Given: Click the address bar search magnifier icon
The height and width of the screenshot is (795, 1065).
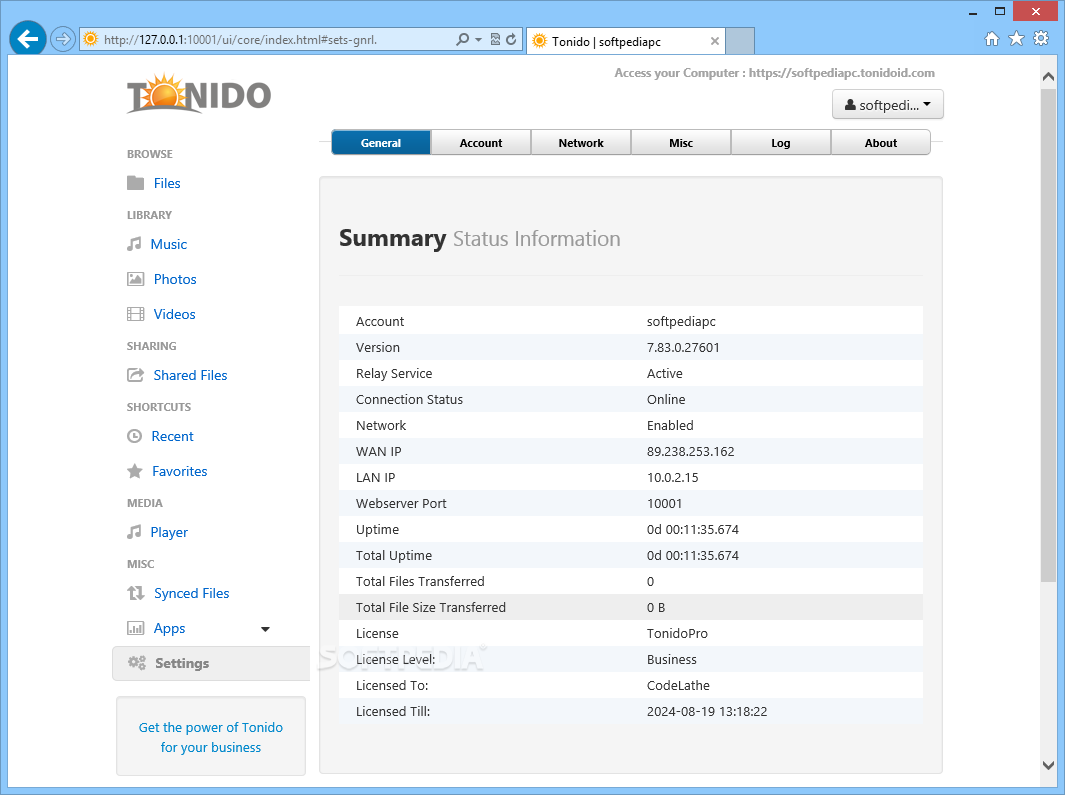Looking at the screenshot, I should (x=463, y=39).
